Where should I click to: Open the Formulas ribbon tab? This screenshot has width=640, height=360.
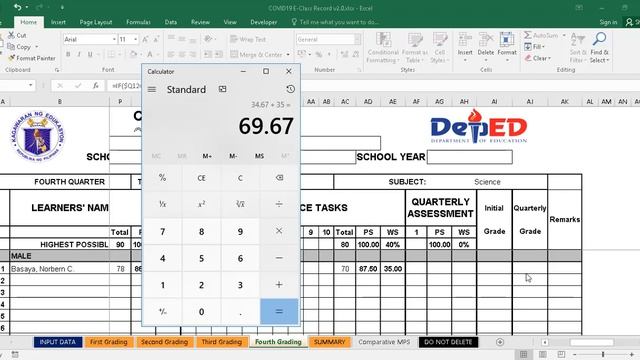pos(138,22)
